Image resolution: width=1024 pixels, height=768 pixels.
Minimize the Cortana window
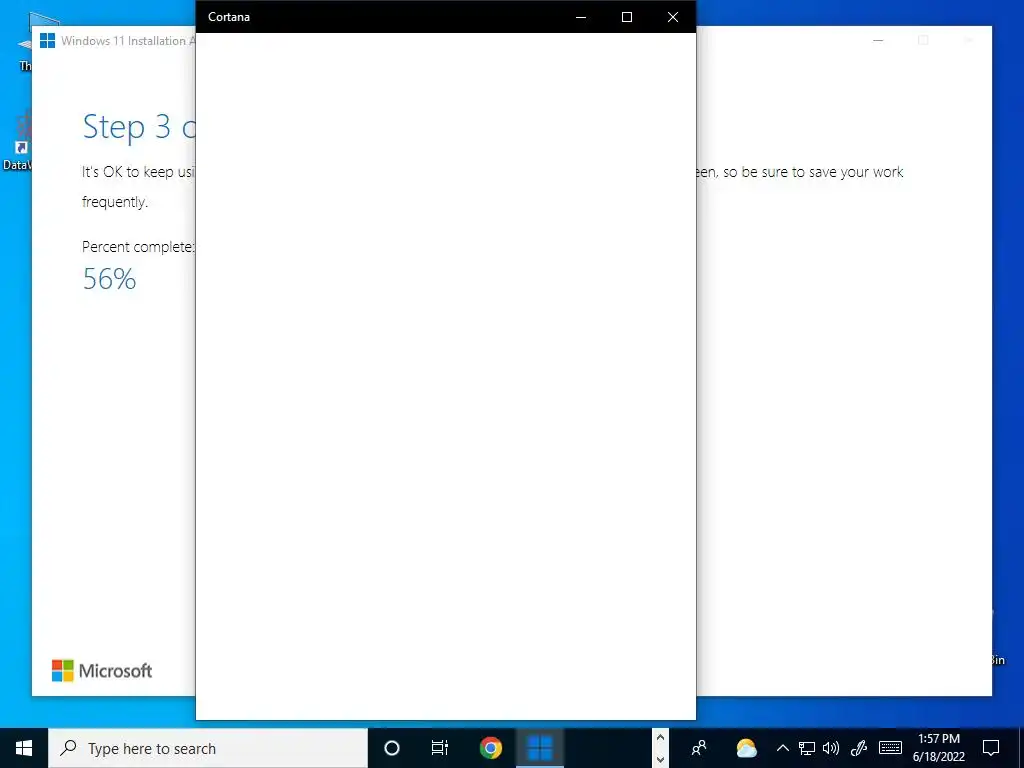pyautogui.click(x=581, y=17)
